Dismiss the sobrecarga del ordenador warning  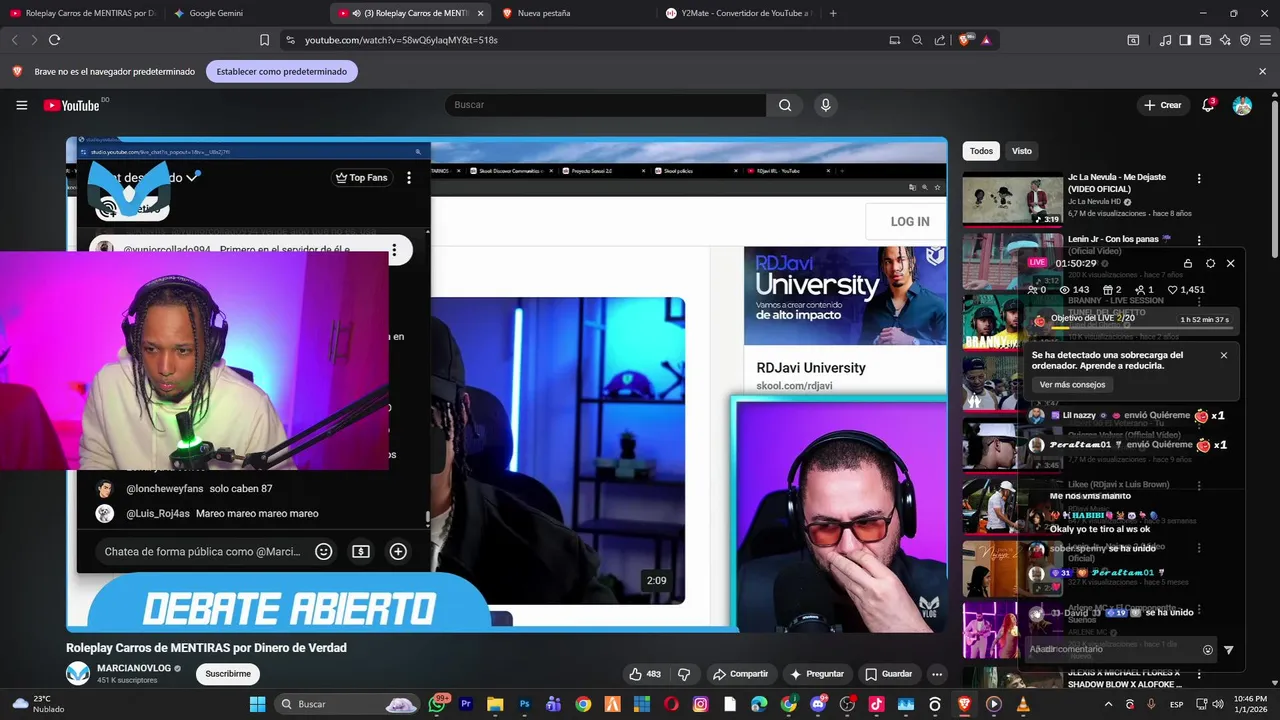pos(1224,355)
